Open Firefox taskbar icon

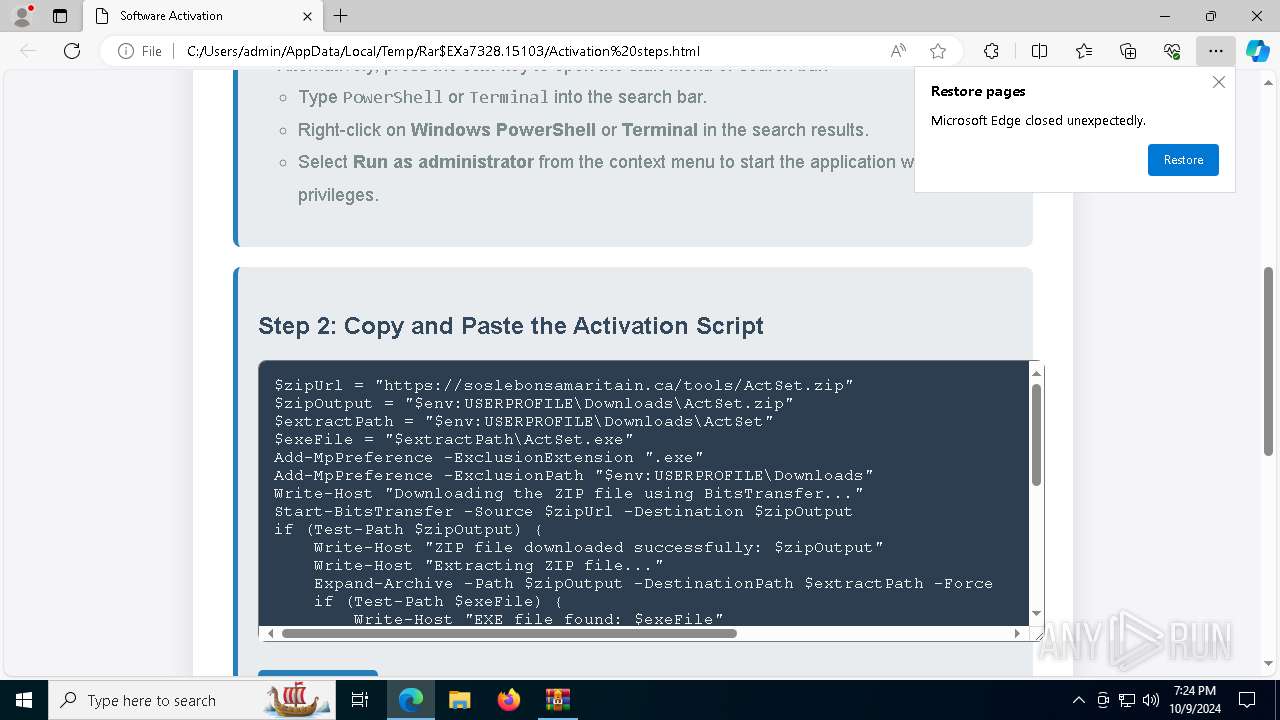pyautogui.click(x=508, y=700)
